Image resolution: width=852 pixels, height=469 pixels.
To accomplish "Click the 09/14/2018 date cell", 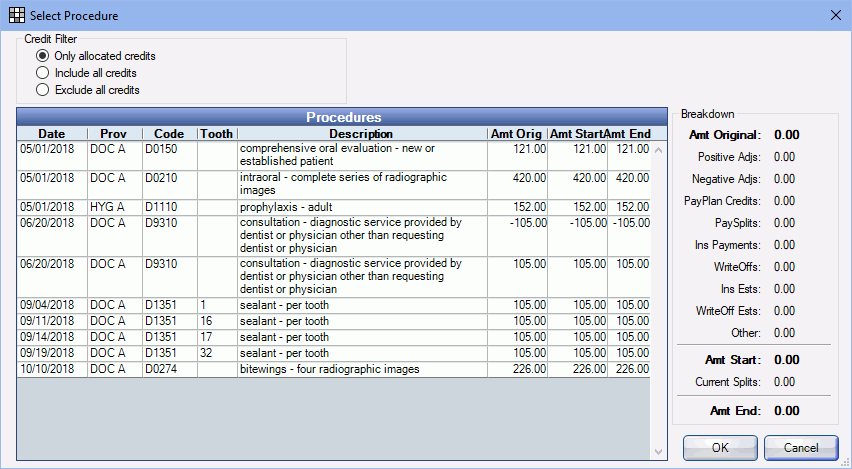I will pos(52,337).
